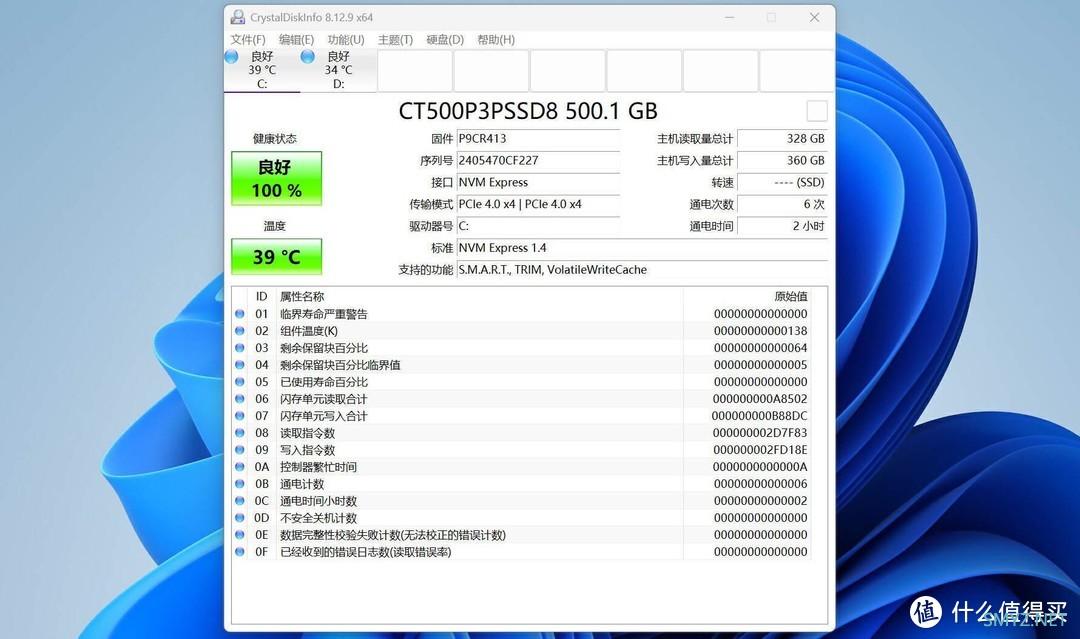The height and width of the screenshot is (639, 1080).
Task: Click the power-on hours value 2 小时
Action: click(x=782, y=226)
